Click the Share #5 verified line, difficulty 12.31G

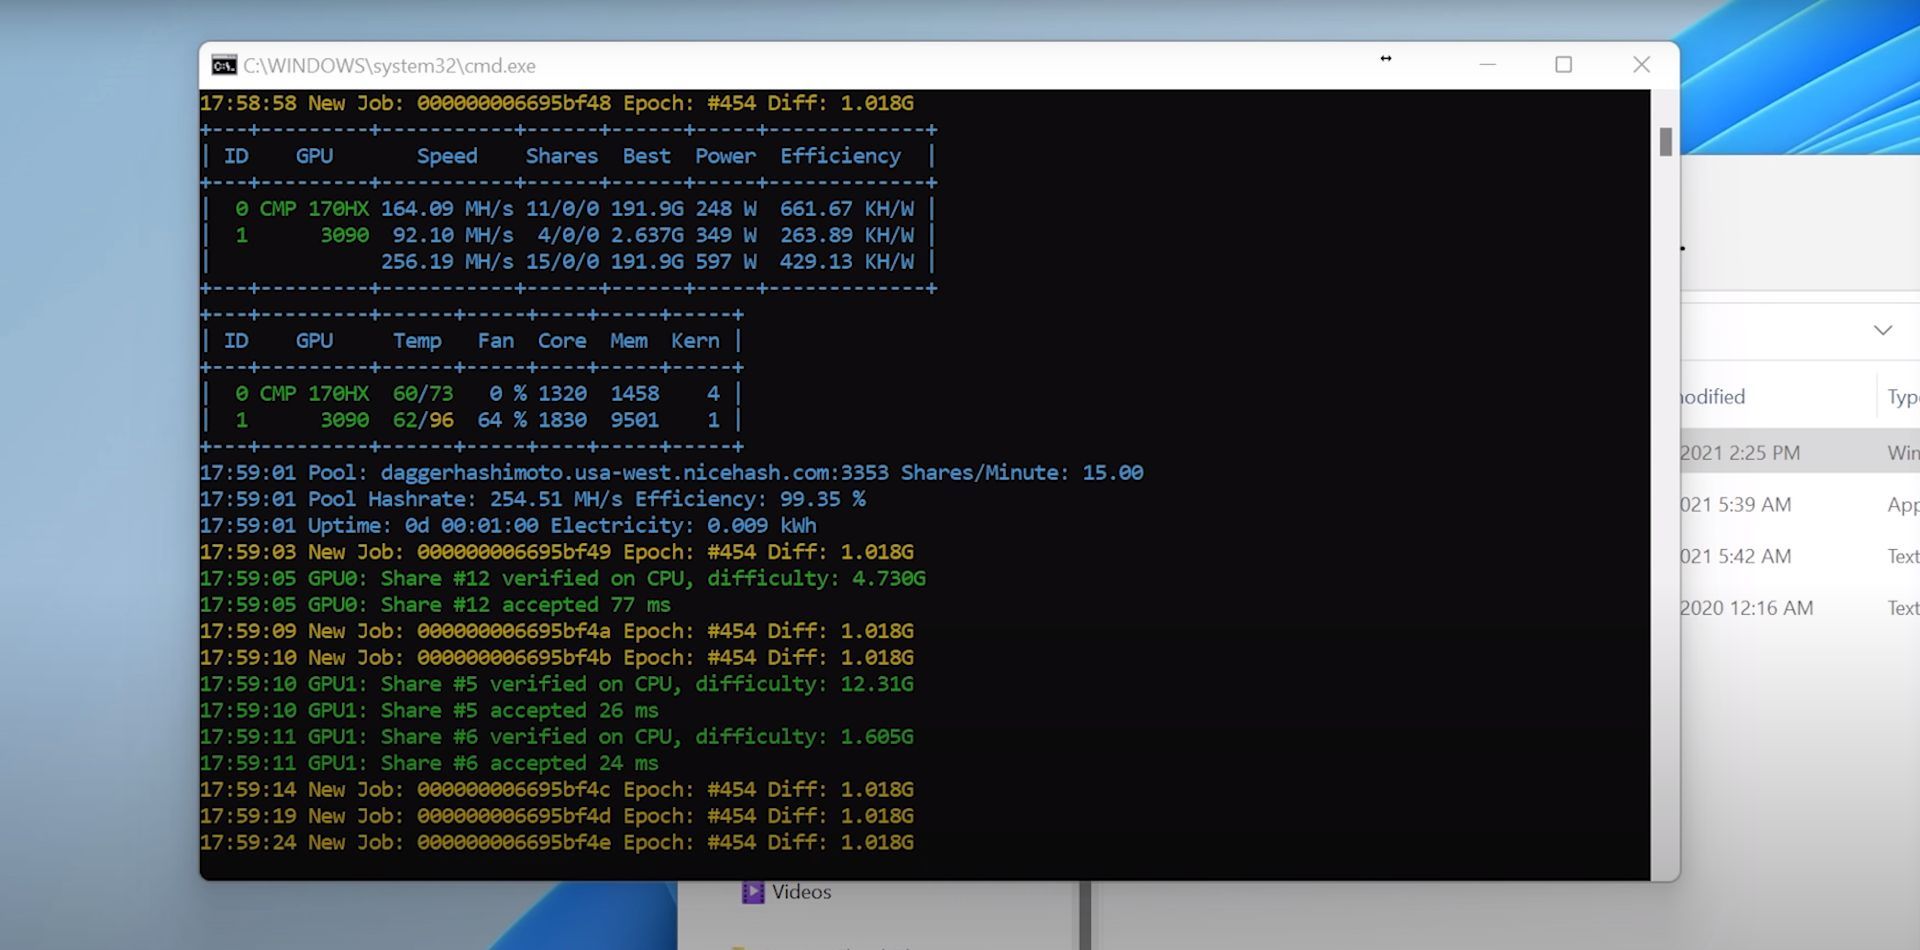coord(556,684)
